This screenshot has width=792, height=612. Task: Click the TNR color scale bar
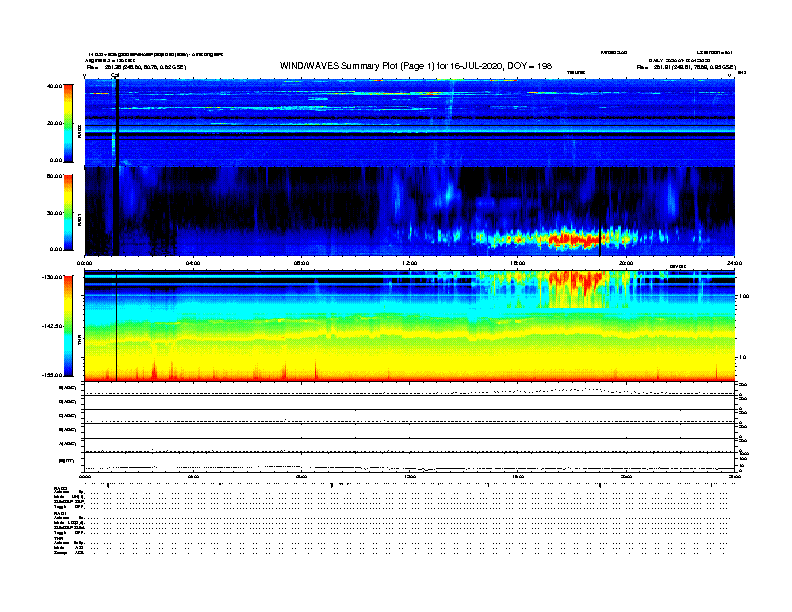coord(68,326)
